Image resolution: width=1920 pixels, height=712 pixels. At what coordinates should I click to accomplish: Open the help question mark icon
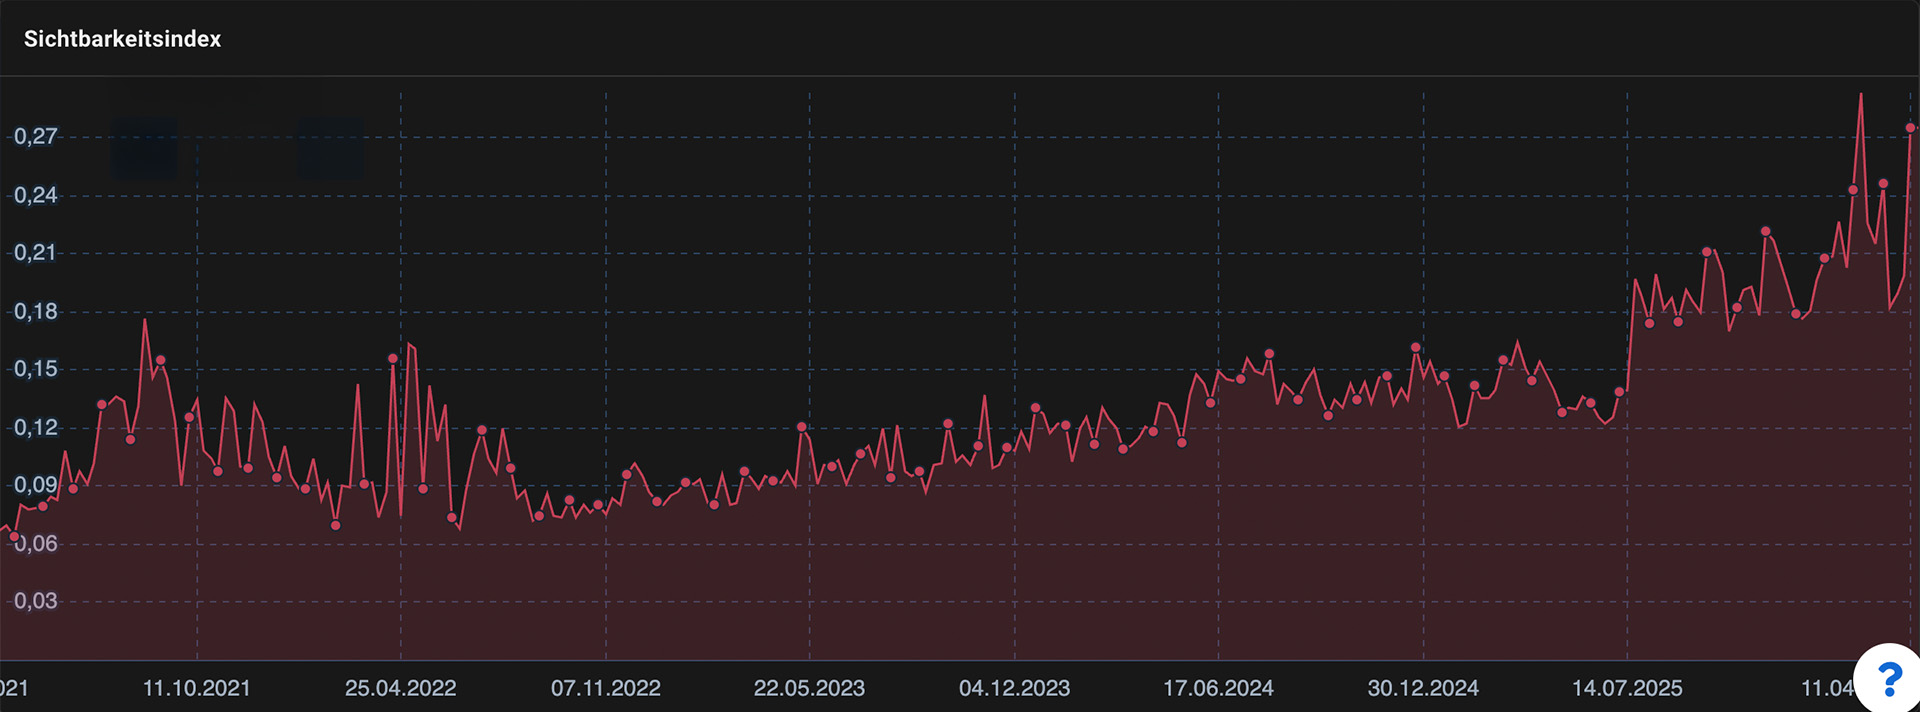pyautogui.click(x=1889, y=680)
